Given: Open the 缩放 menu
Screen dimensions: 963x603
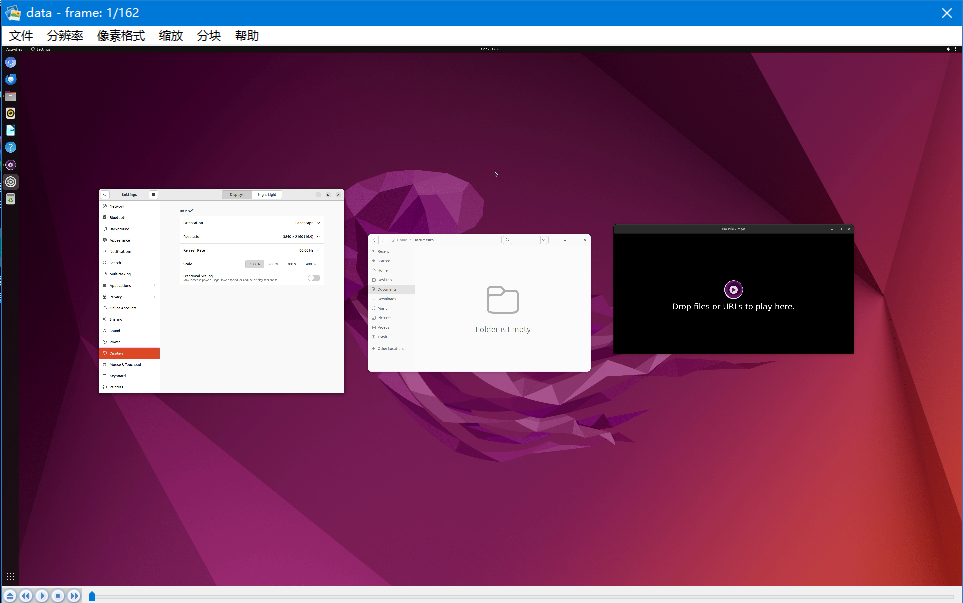Looking at the screenshot, I should [171, 36].
